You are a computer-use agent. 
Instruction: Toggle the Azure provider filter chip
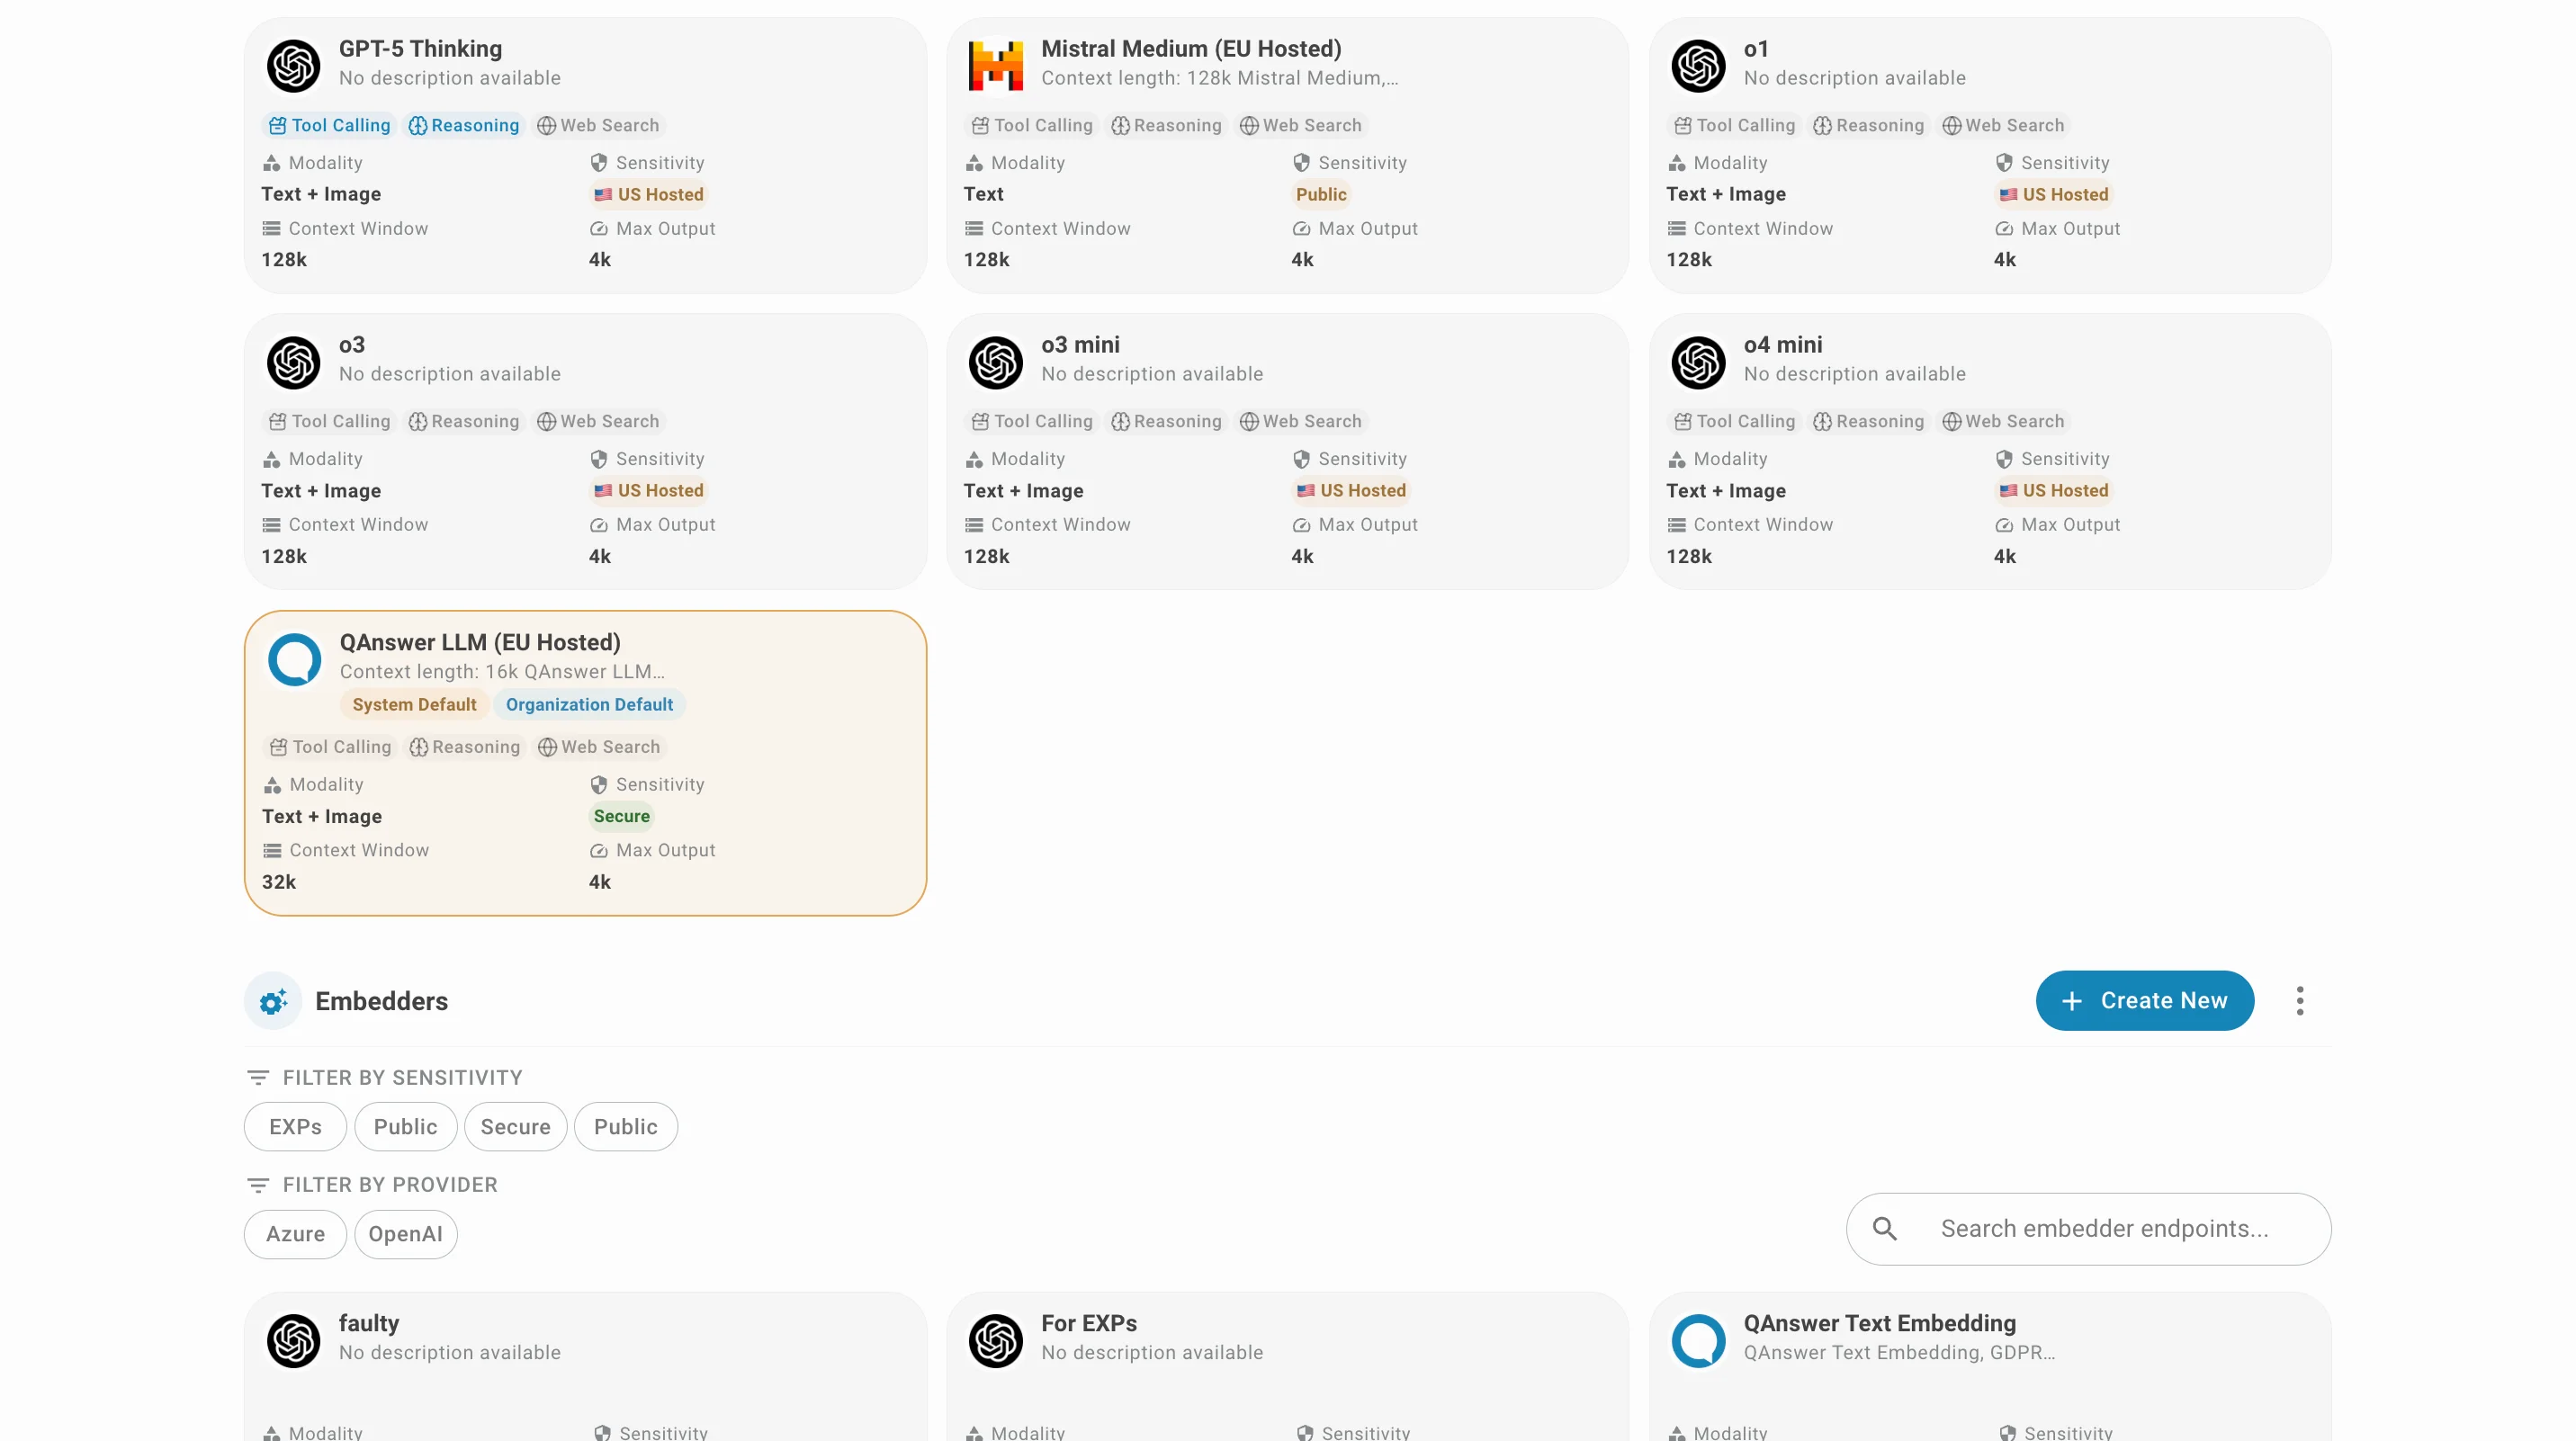pyautogui.click(x=295, y=1234)
